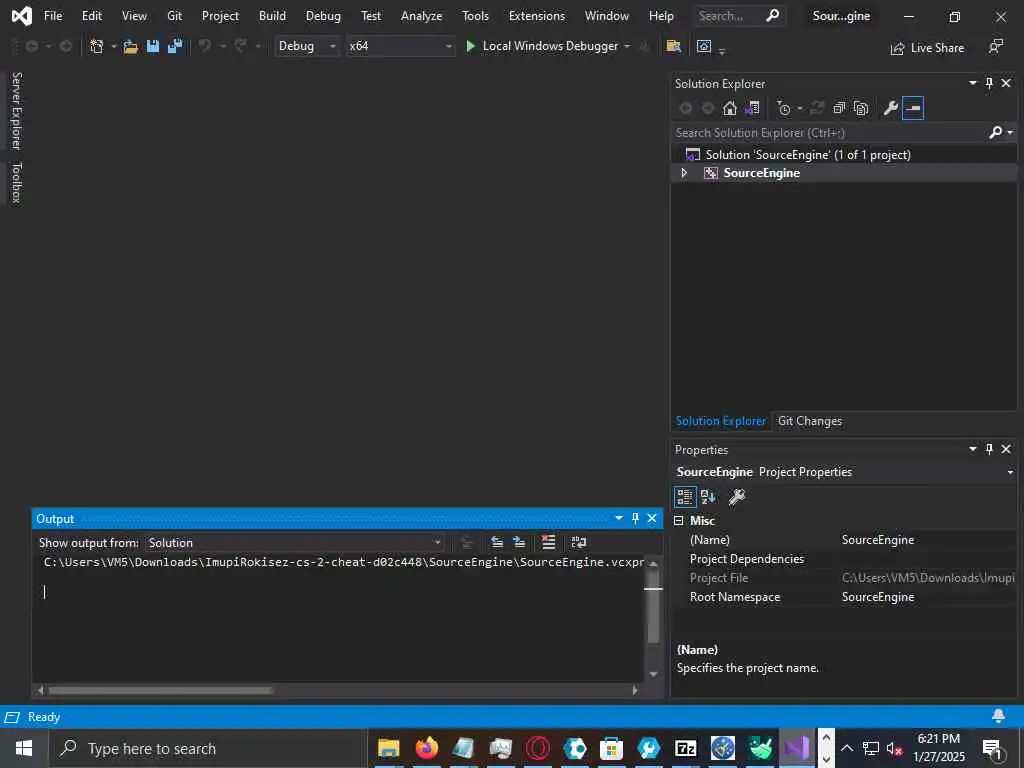
Task: Open the Toolbox side tab
Action: click(x=17, y=183)
